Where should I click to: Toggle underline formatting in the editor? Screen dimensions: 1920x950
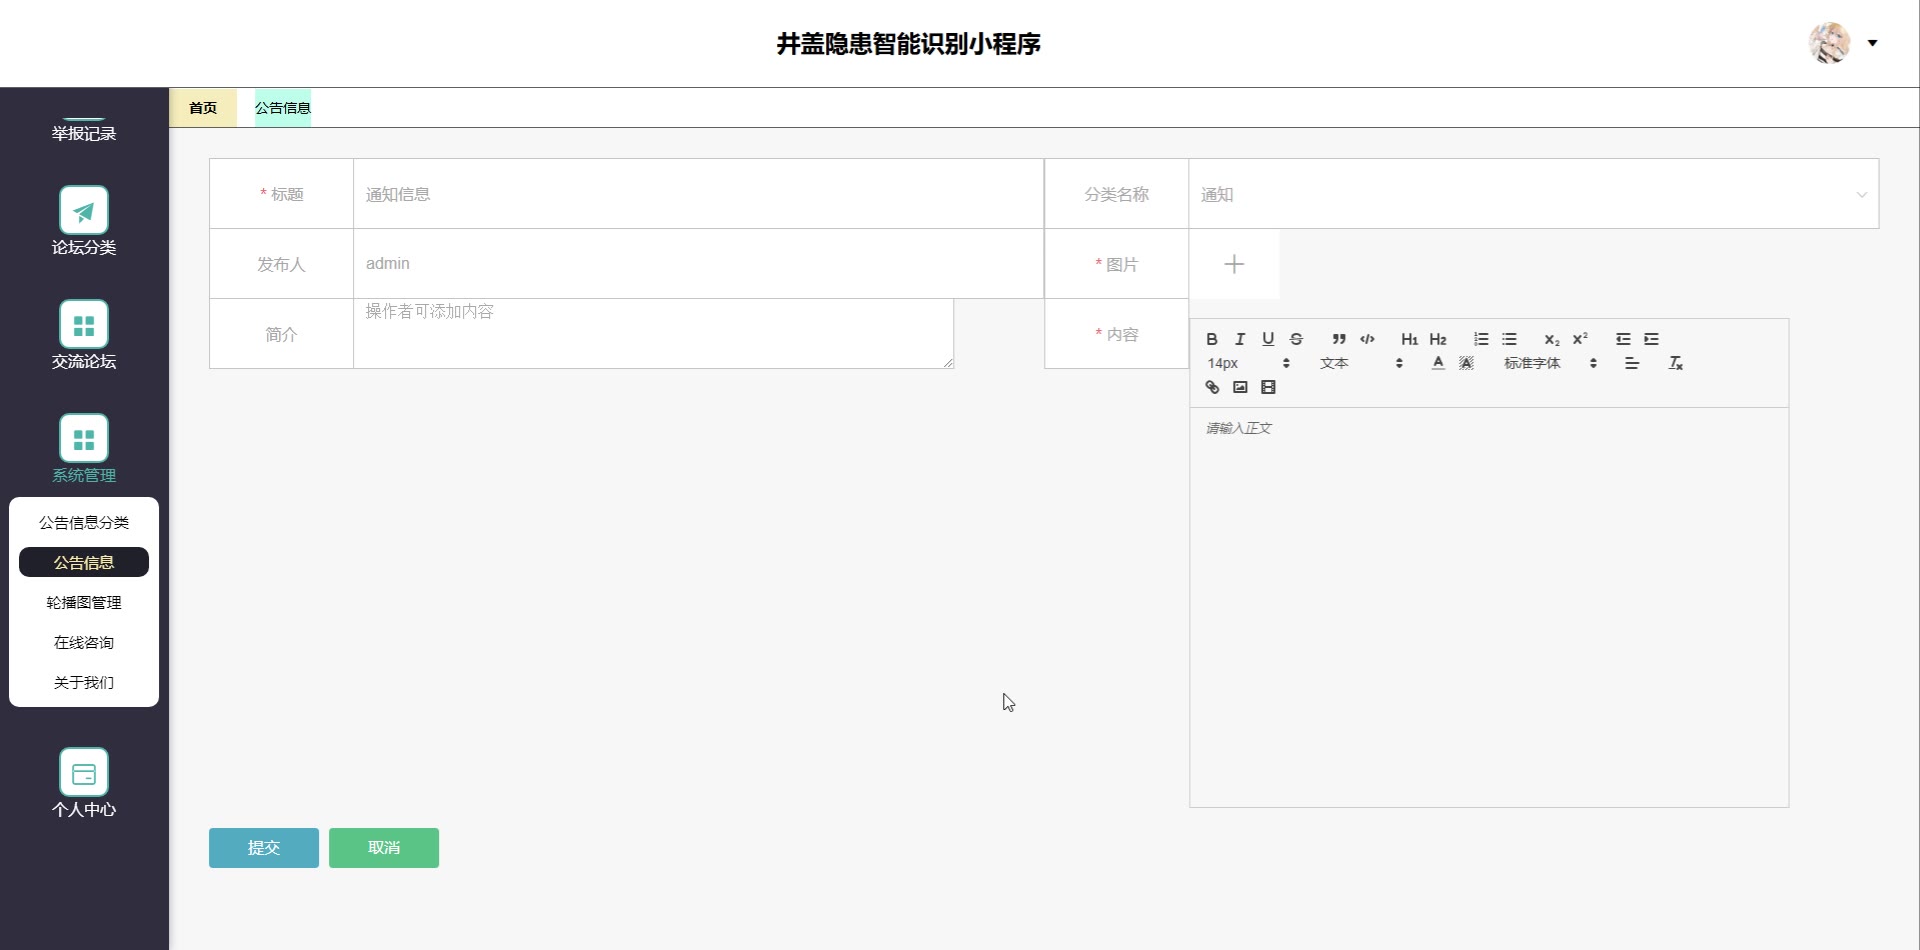(x=1268, y=339)
